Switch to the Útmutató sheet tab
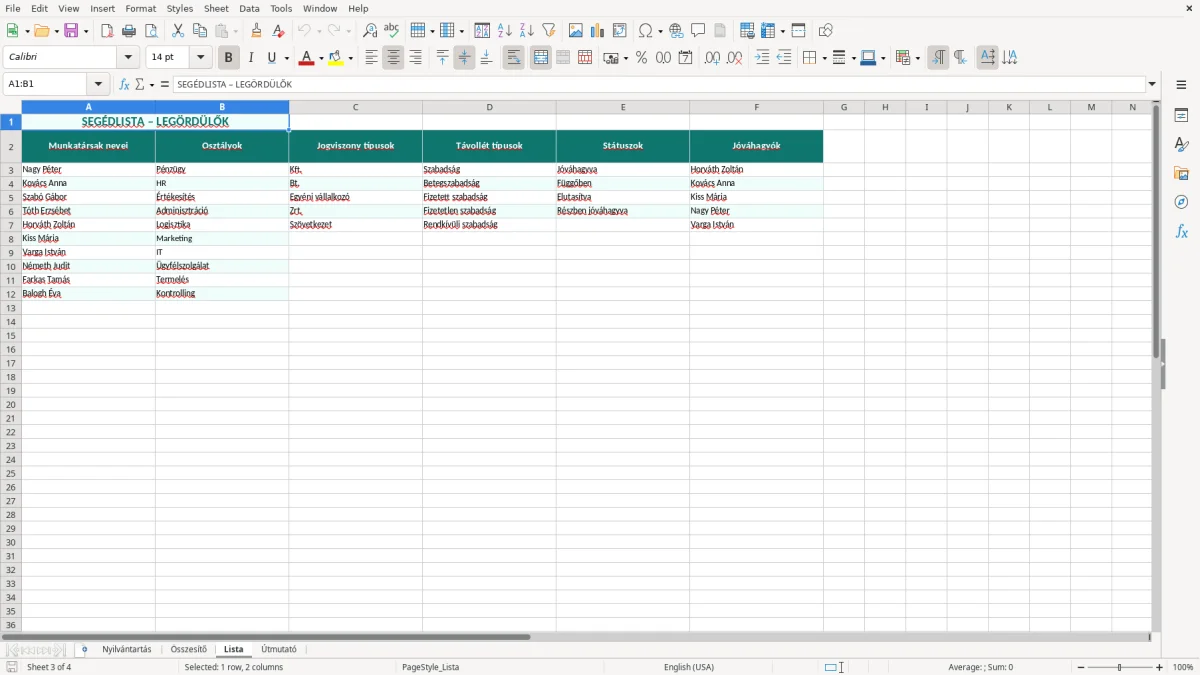 click(279, 650)
